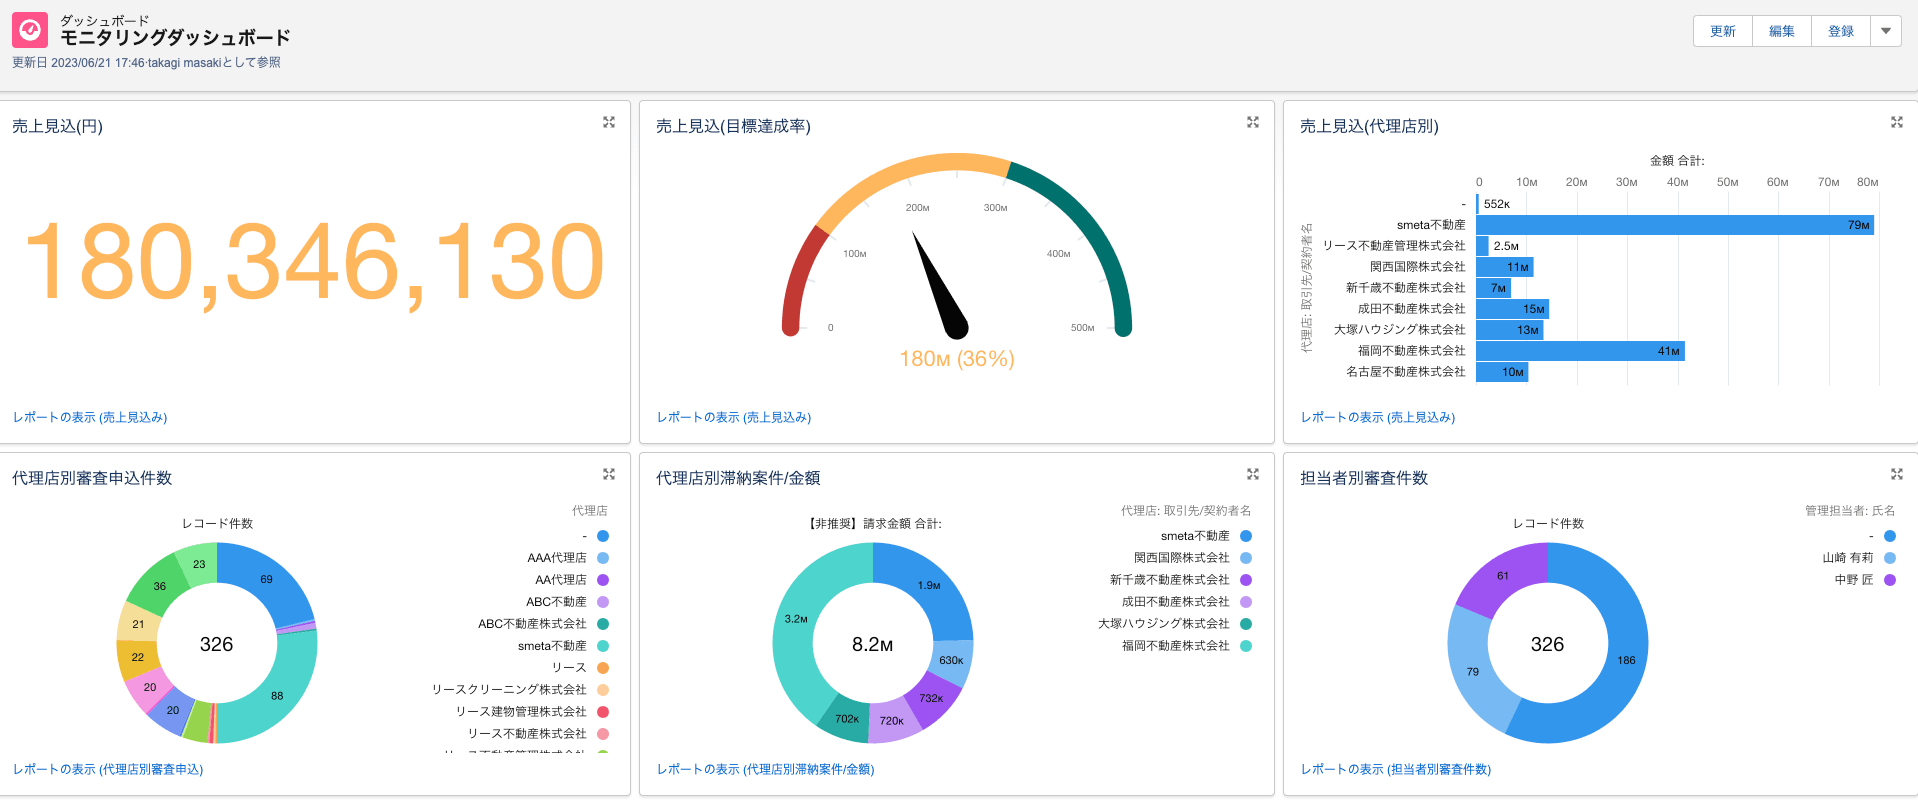Screen dimensions: 1918x802
Task: Click the 702K dark teal donut segment
Action: [847, 718]
